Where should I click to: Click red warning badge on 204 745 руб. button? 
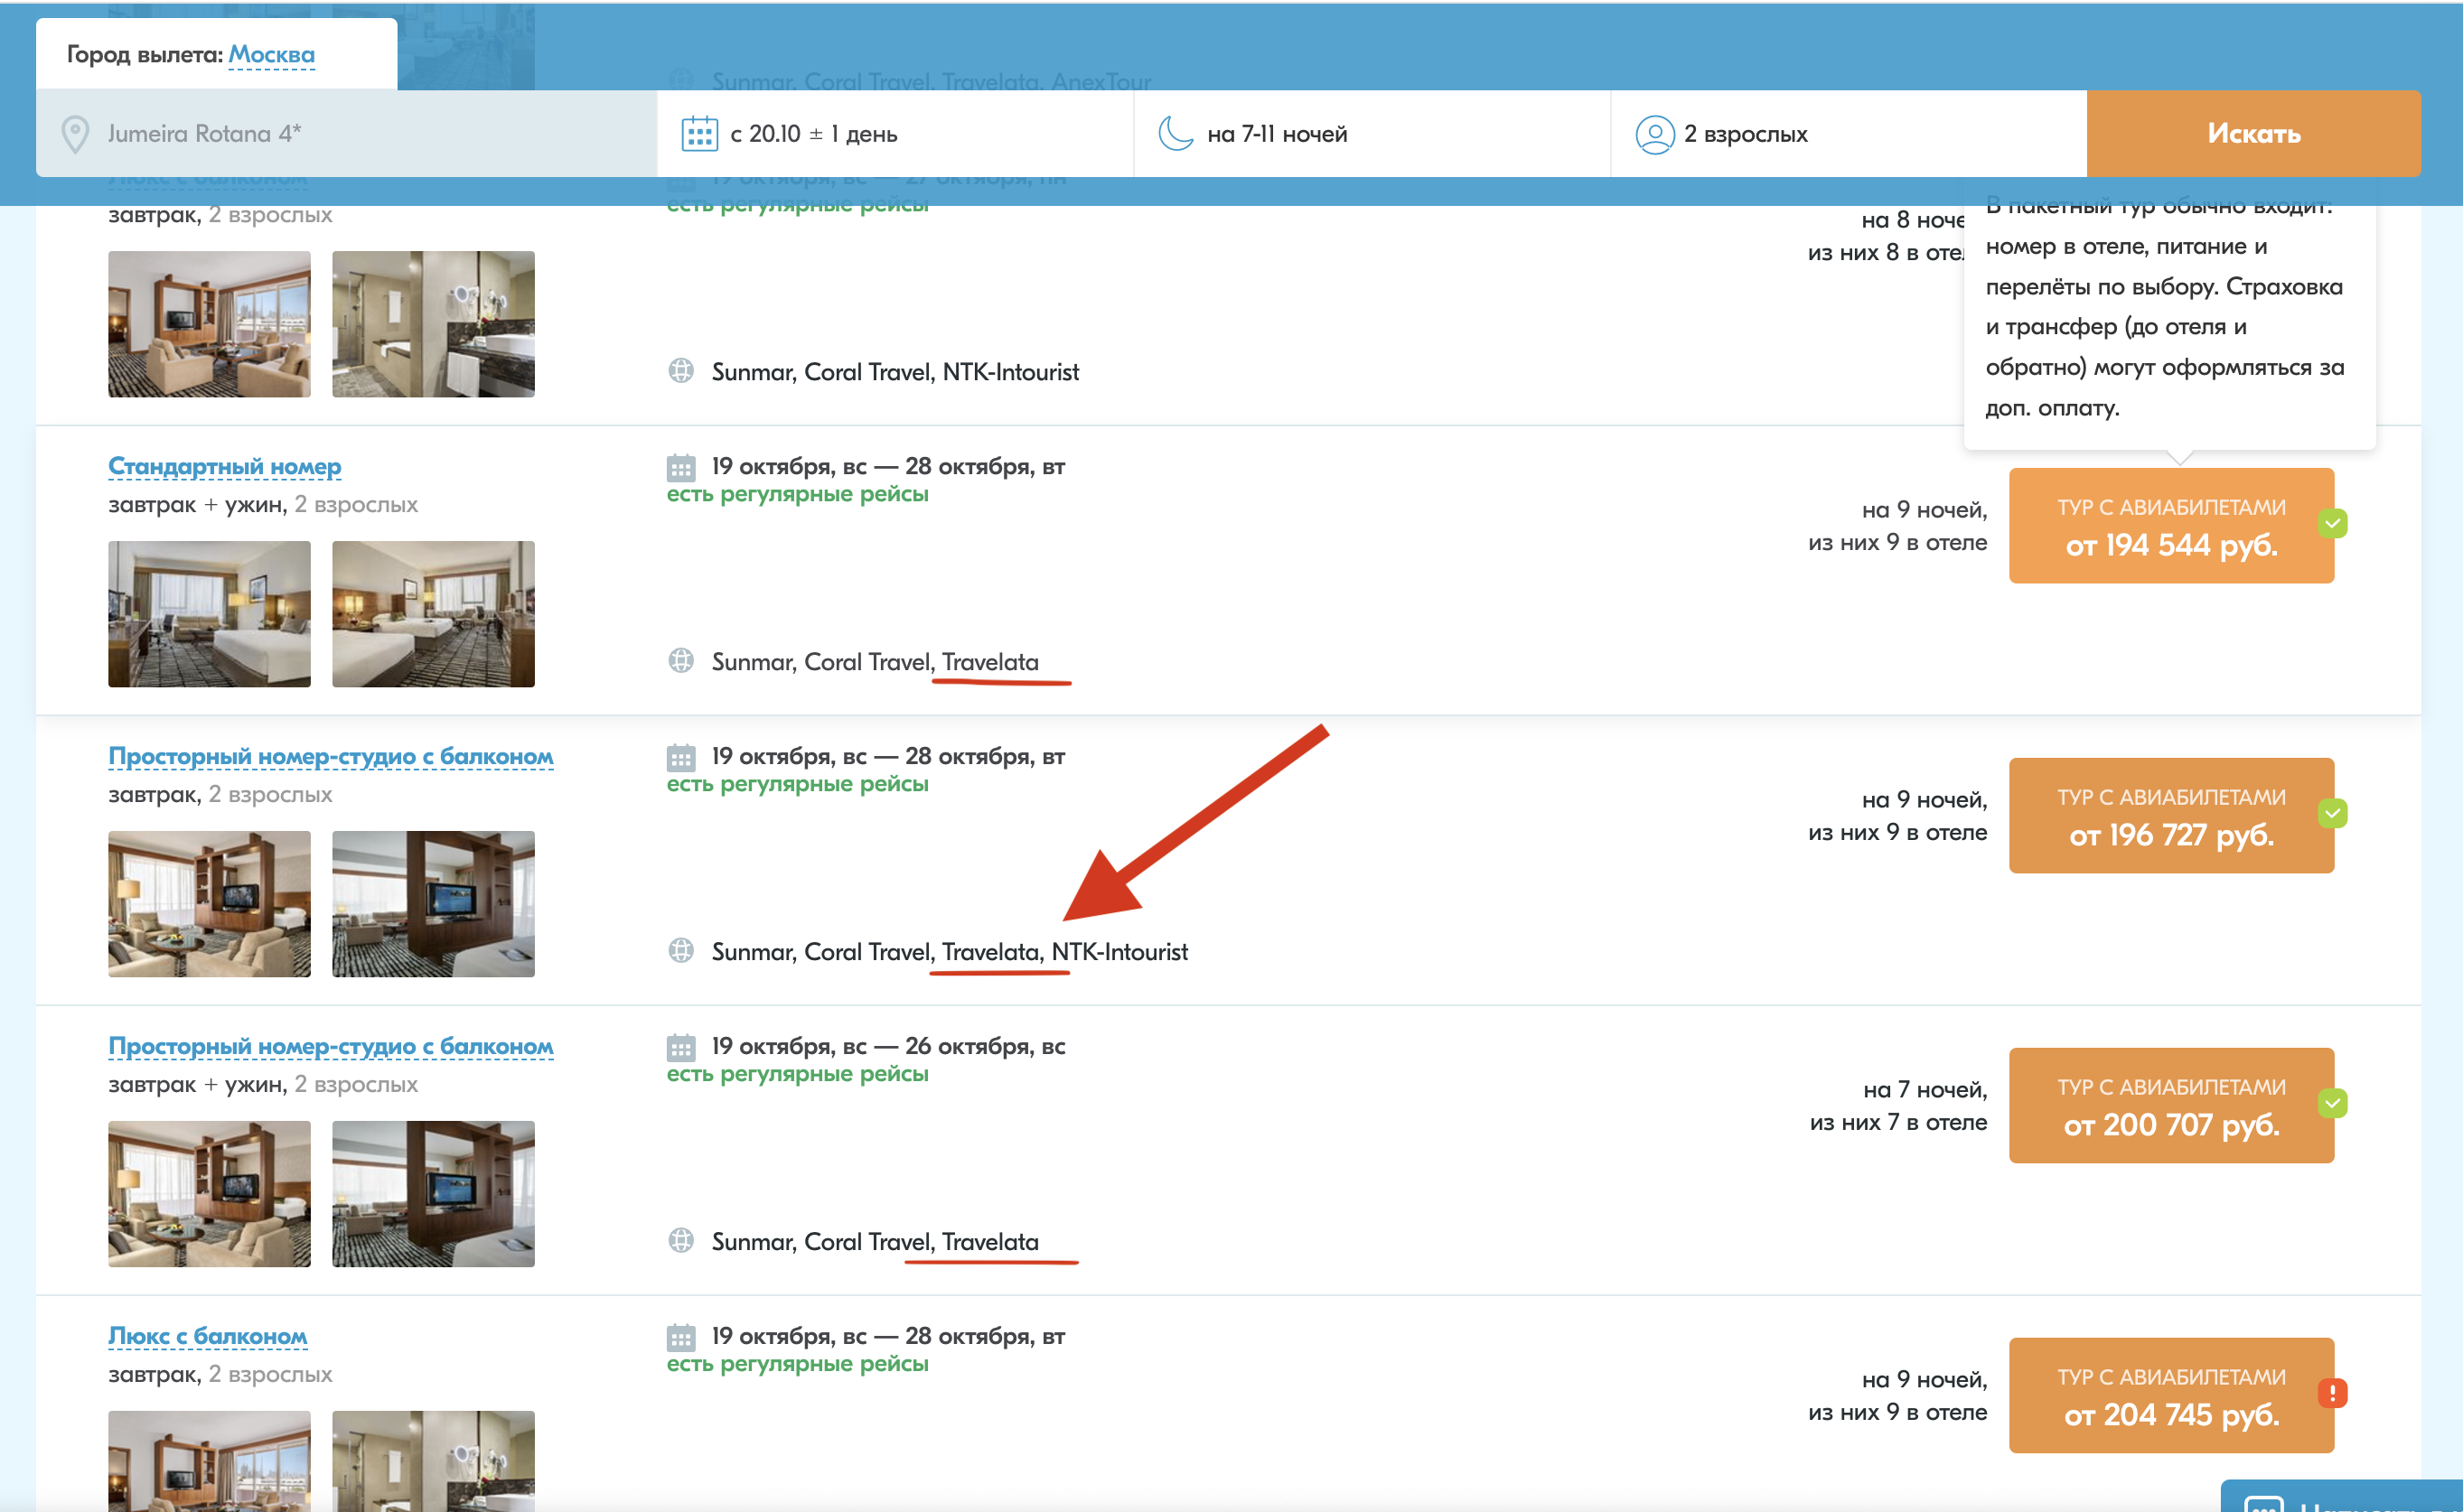tap(2332, 1393)
